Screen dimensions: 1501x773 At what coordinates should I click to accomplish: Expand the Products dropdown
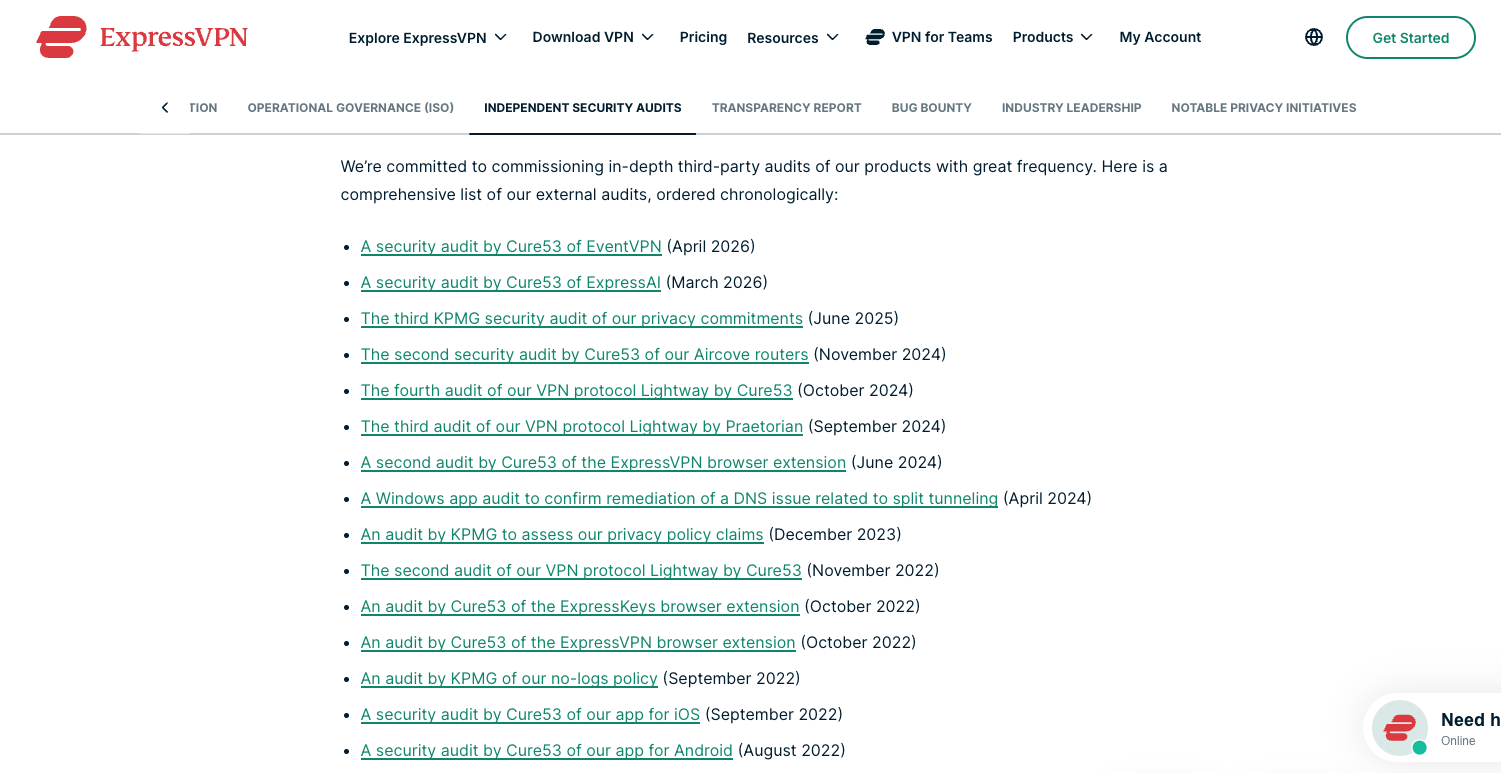tap(1053, 37)
